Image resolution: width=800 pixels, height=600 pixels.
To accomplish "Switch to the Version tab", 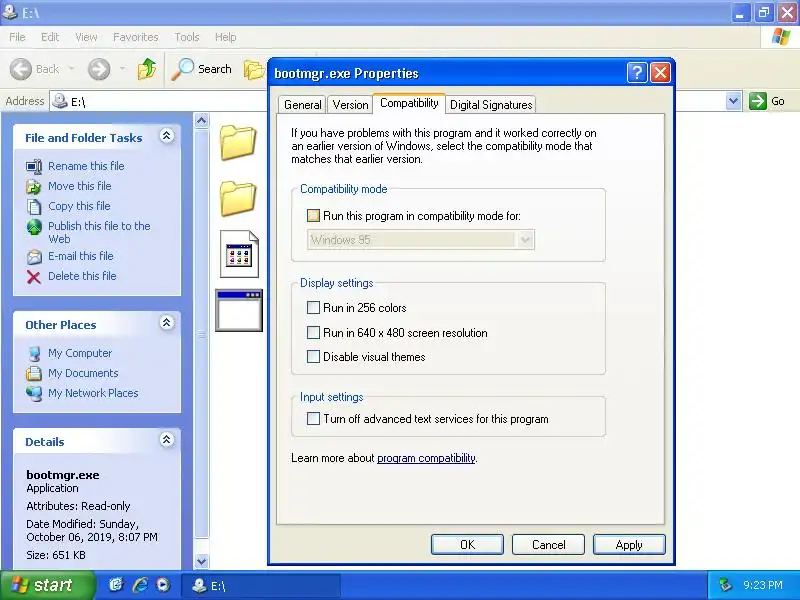I will (x=350, y=105).
